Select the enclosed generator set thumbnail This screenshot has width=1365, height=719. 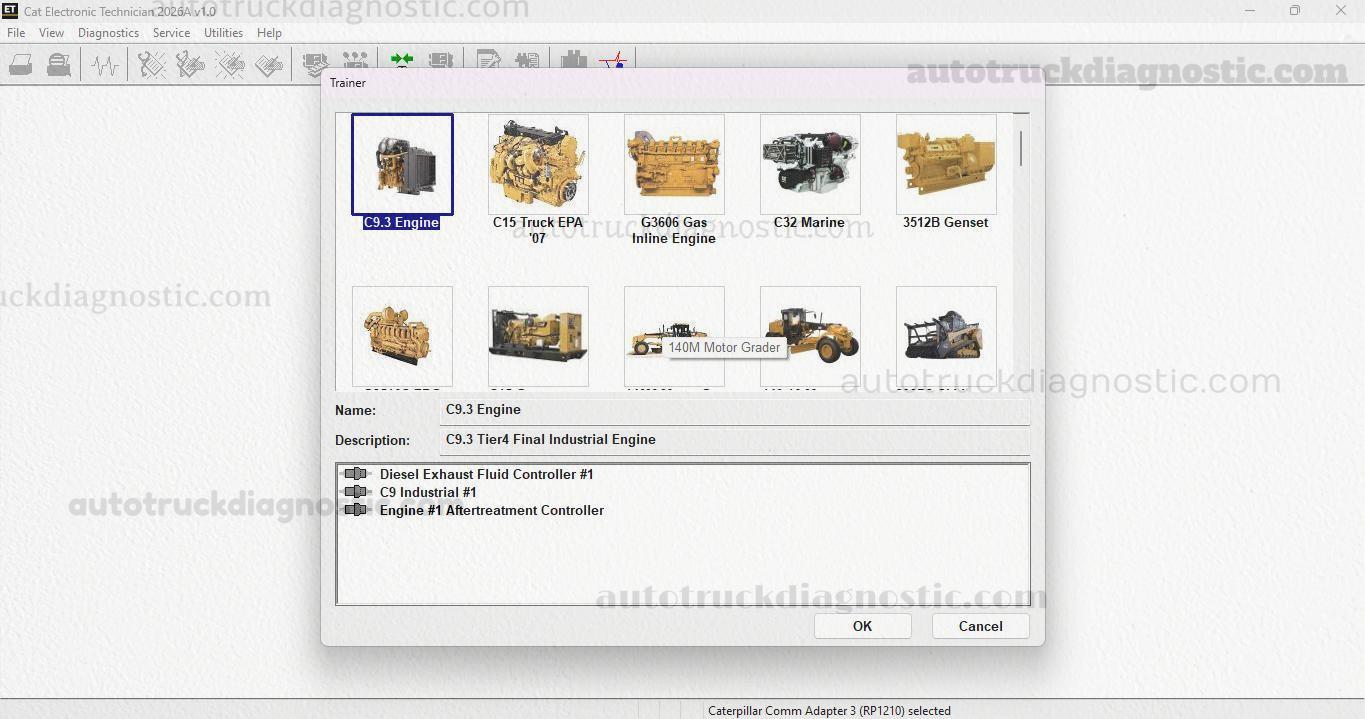click(x=538, y=336)
